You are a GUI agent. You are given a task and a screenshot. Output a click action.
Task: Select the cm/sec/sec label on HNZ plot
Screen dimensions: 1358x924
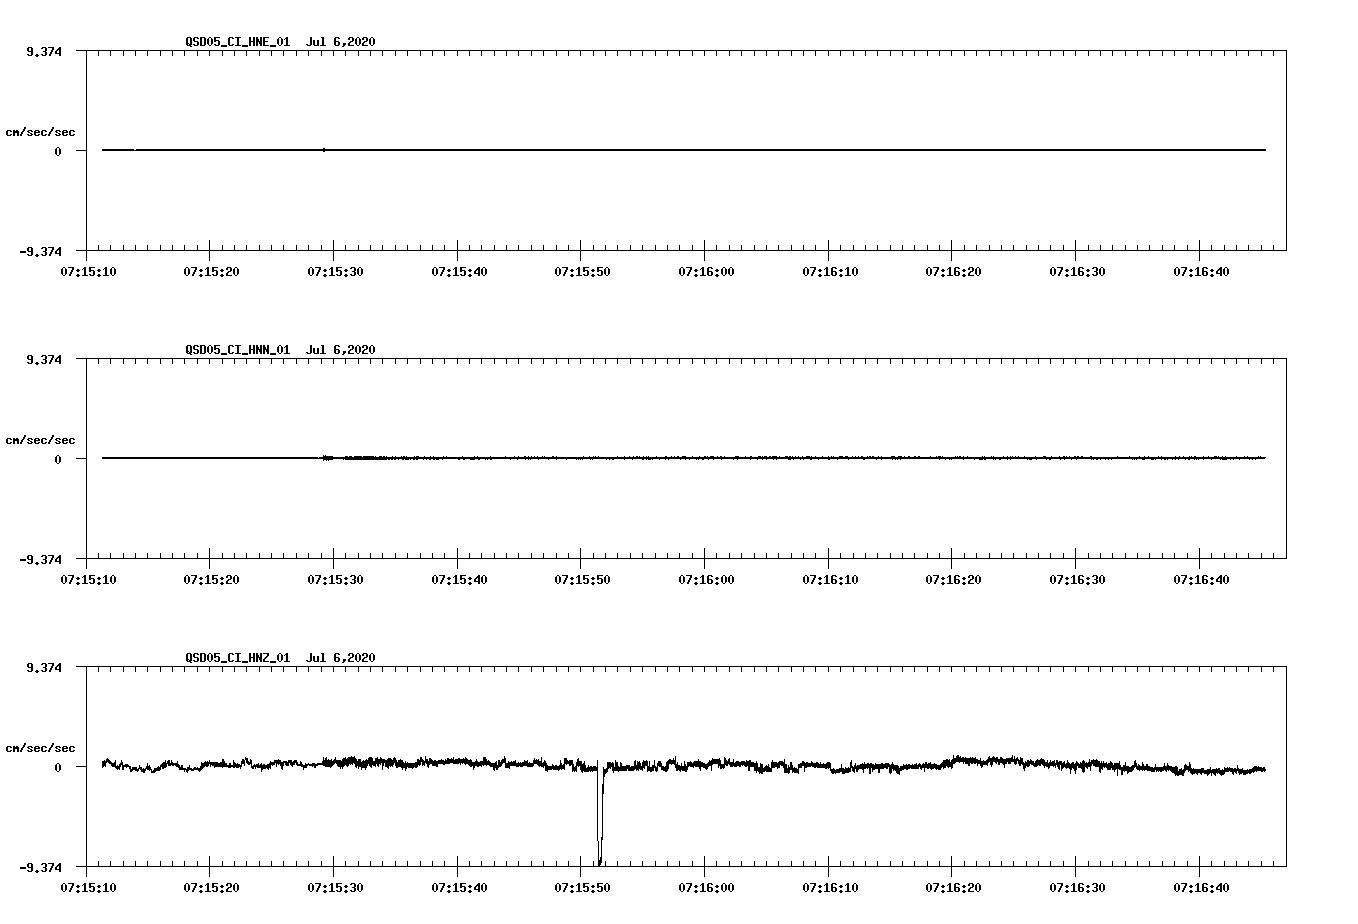pyautogui.click(x=41, y=748)
